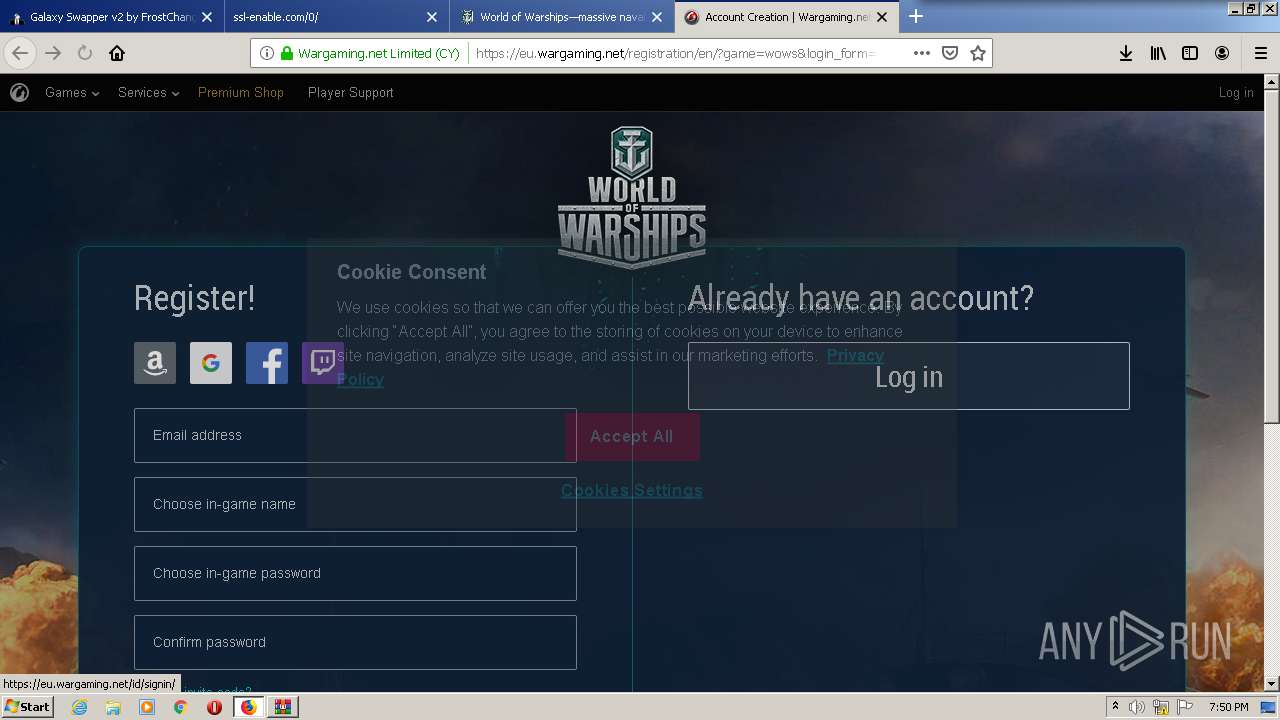Click the World of Warships logo
Screen dimensions: 1280x720
pos(632,197)
